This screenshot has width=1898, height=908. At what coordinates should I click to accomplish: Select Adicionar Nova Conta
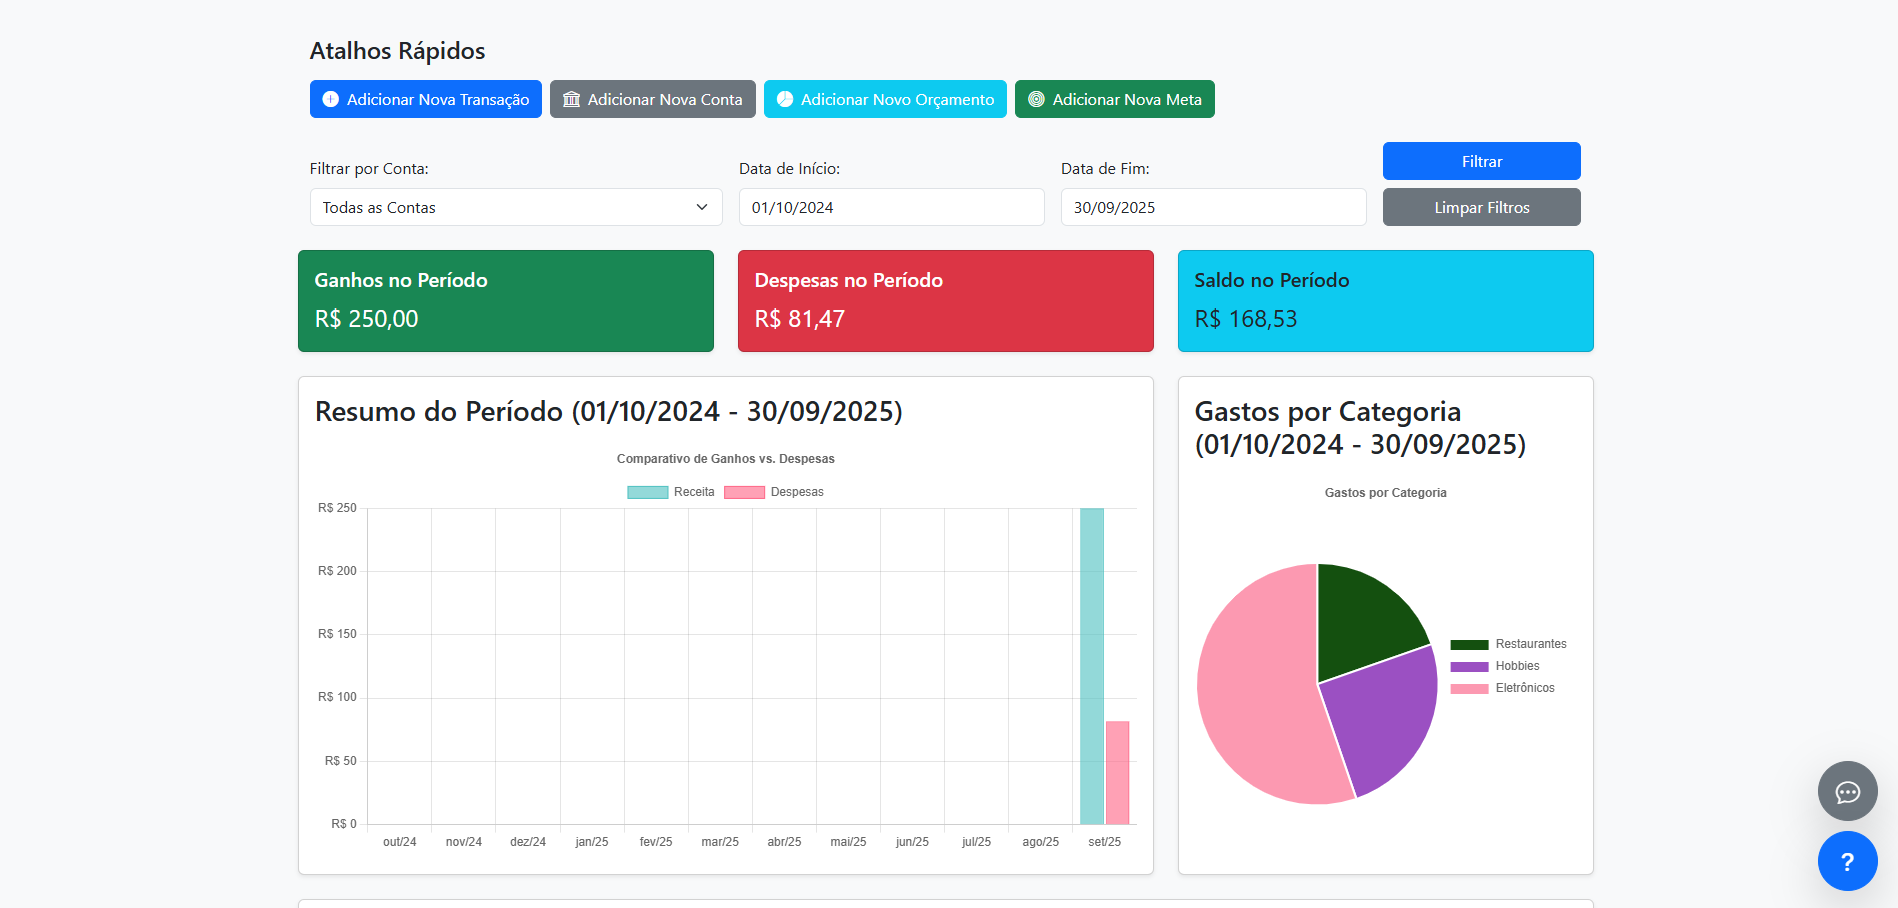pos(652,99)
